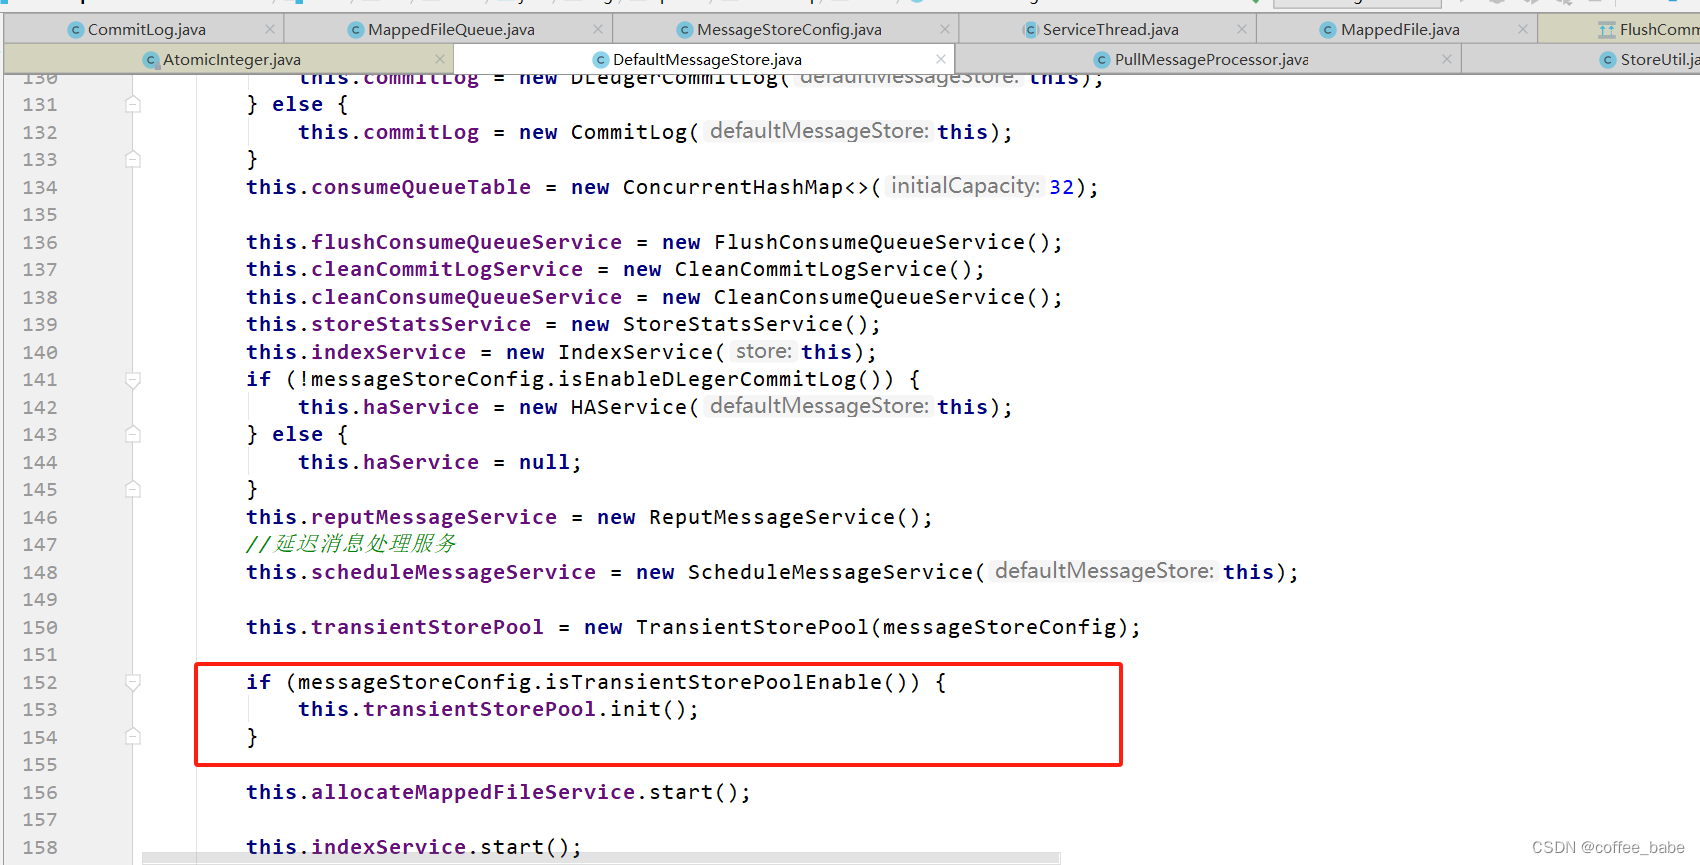Collapse the else block at line 143
1700x865 pixels.
click(133, 434)
